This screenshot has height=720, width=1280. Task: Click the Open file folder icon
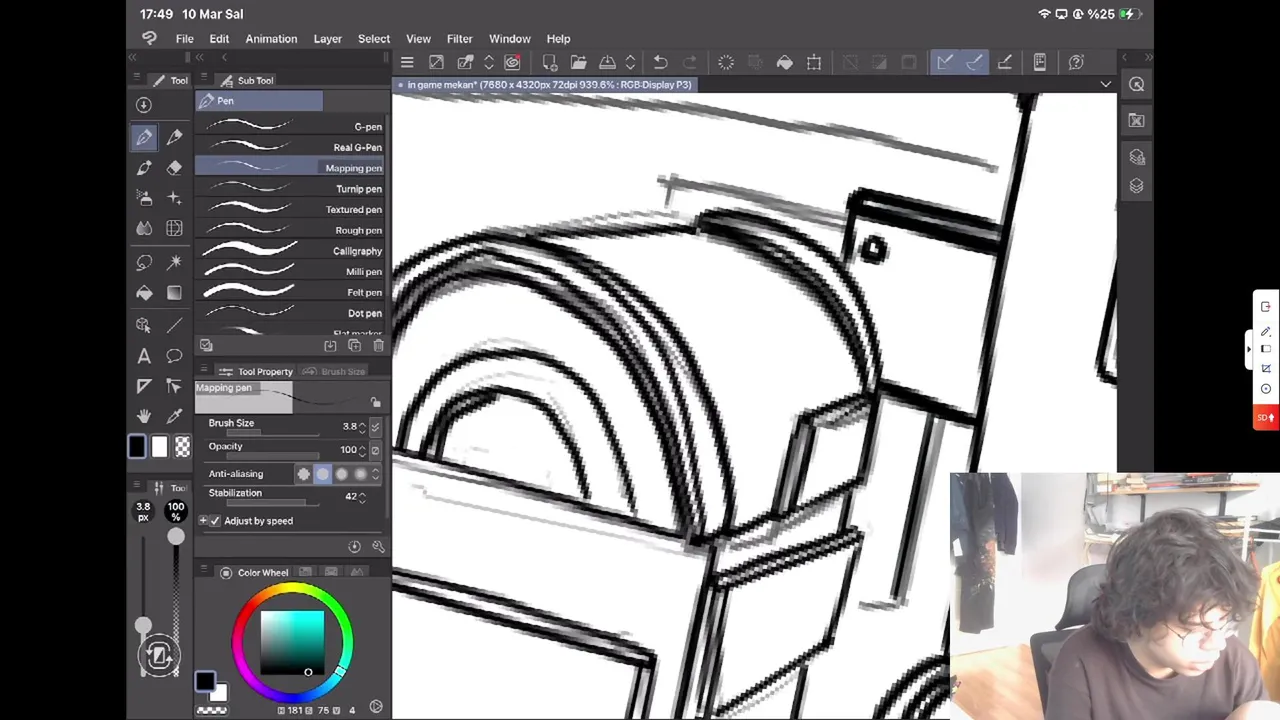578,62
